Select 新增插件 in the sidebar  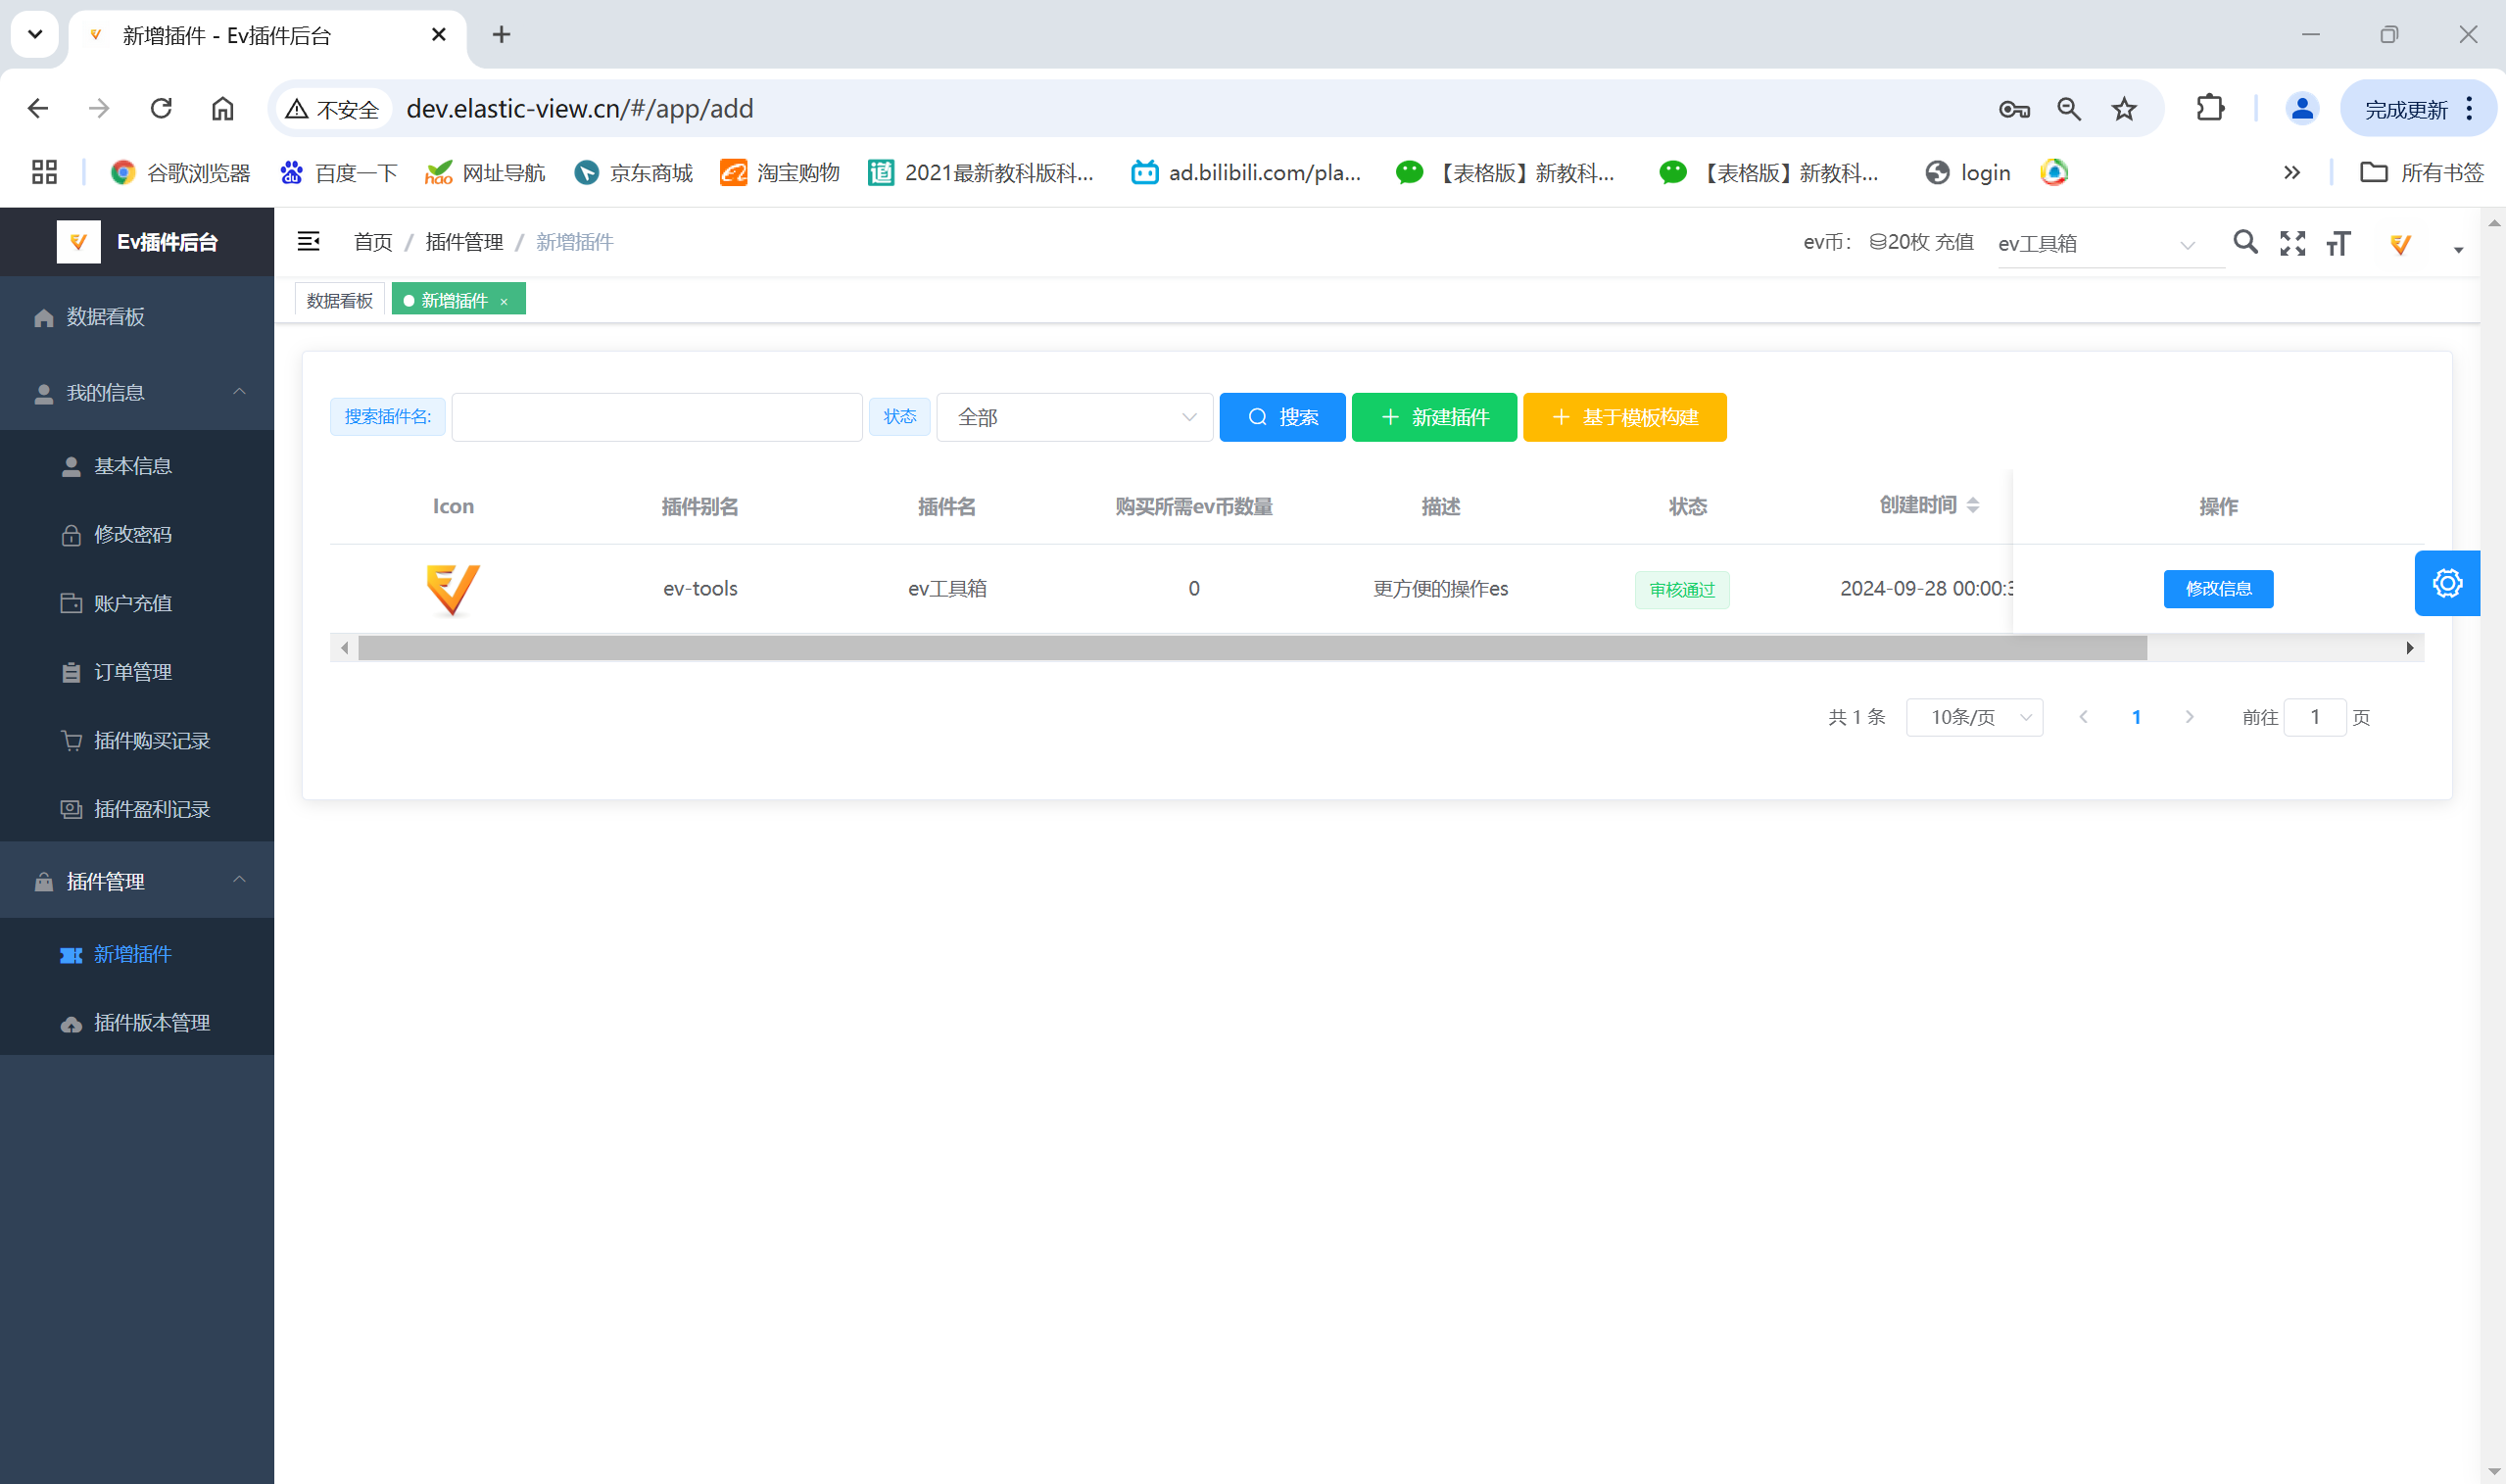click(137, 954)
